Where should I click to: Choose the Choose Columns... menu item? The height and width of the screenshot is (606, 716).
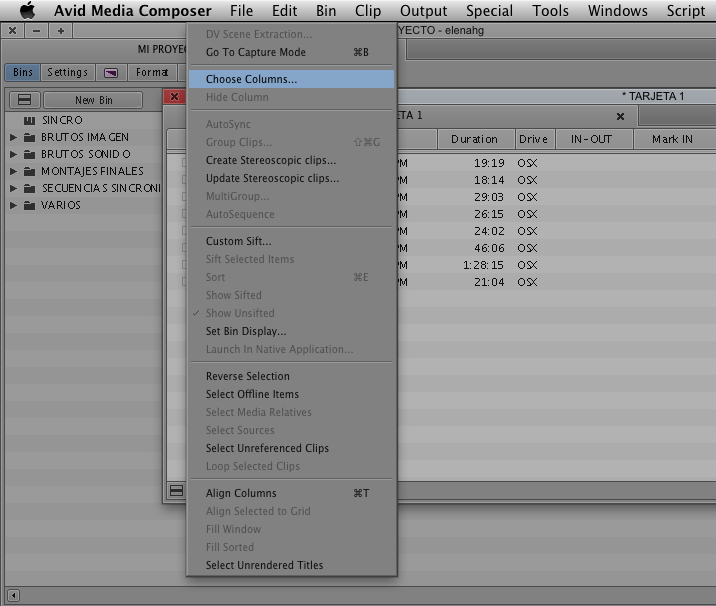(x=291, y=79)
